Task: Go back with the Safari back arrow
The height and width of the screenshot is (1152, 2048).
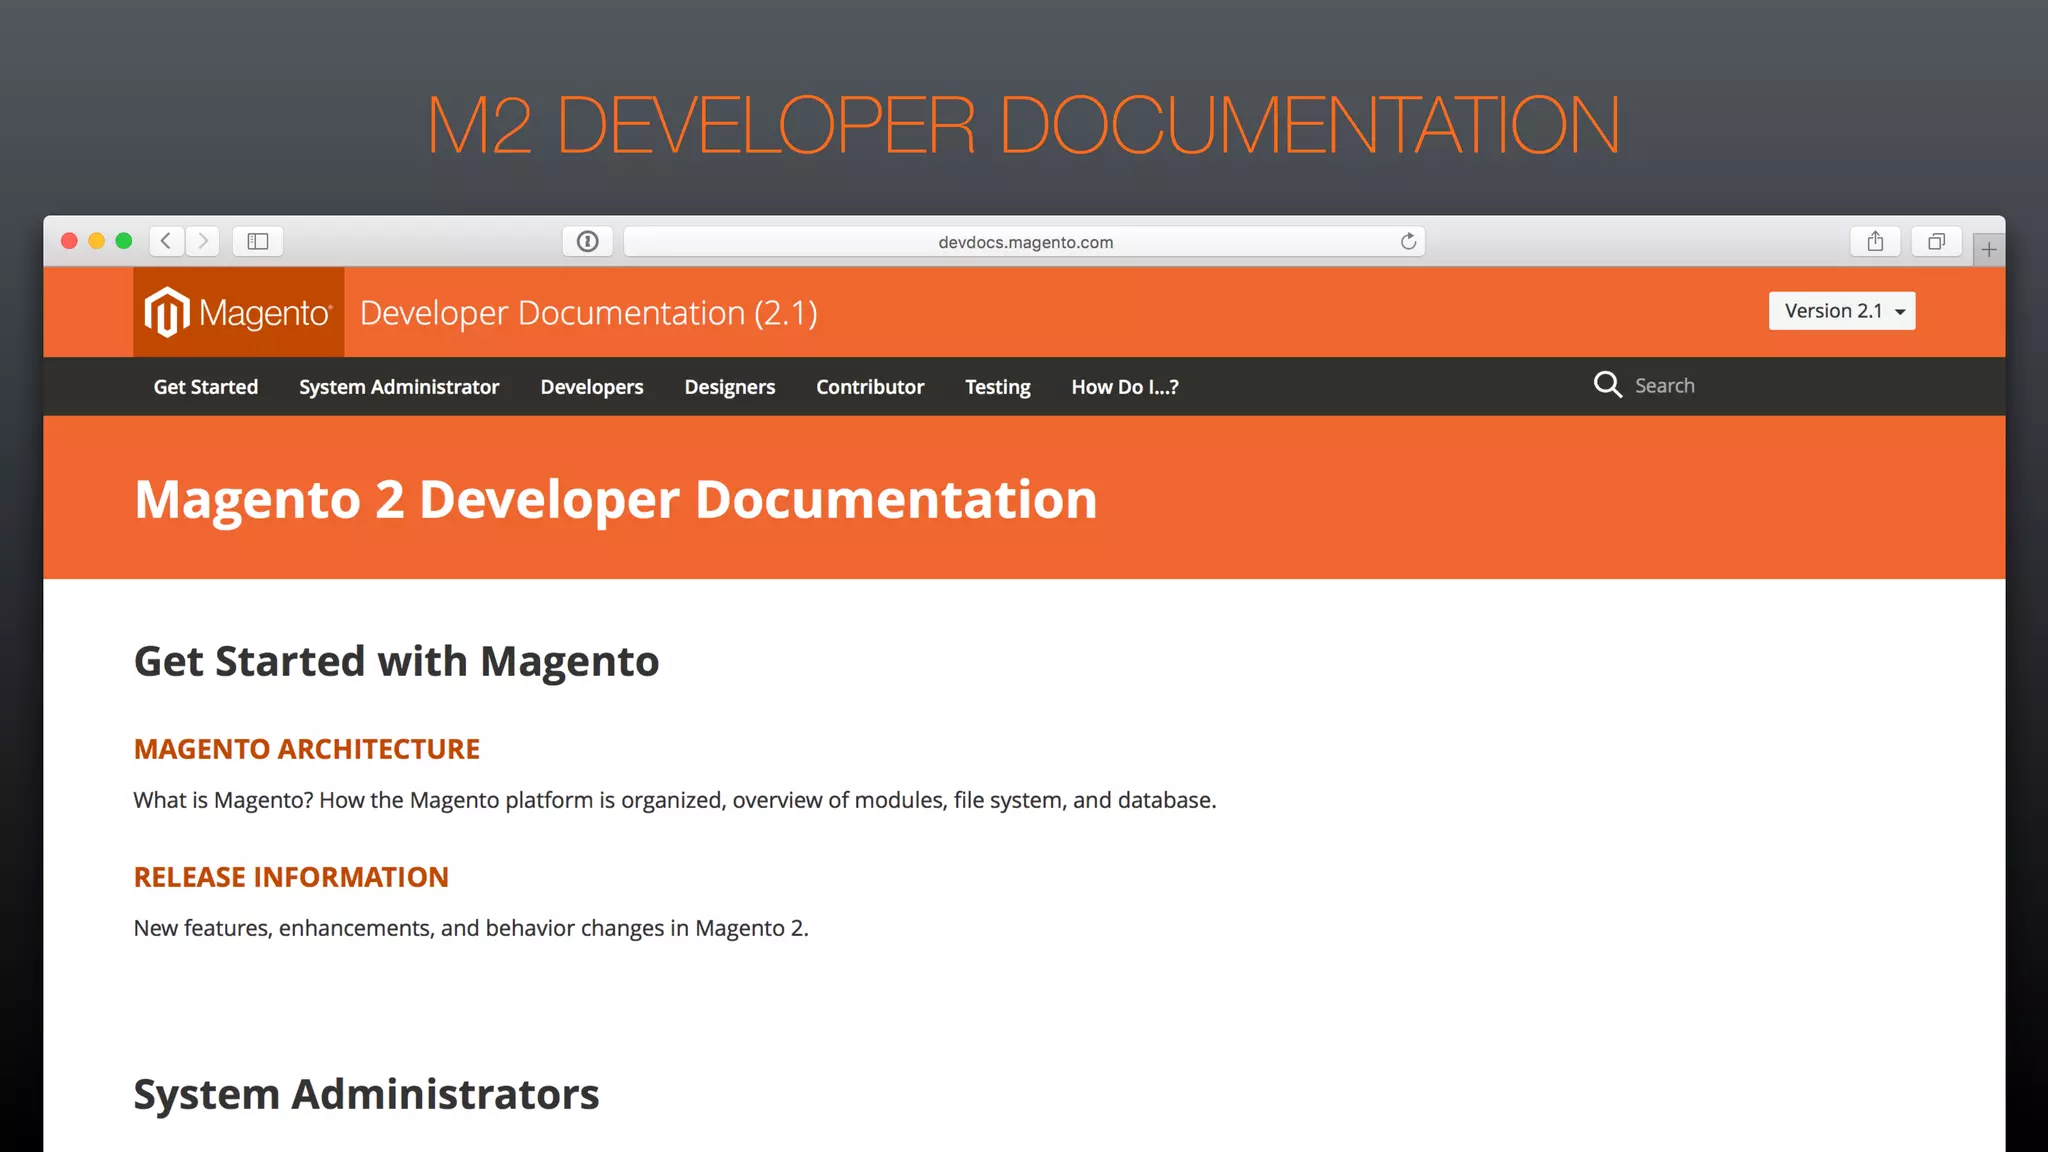Action: tap(167, 241)
